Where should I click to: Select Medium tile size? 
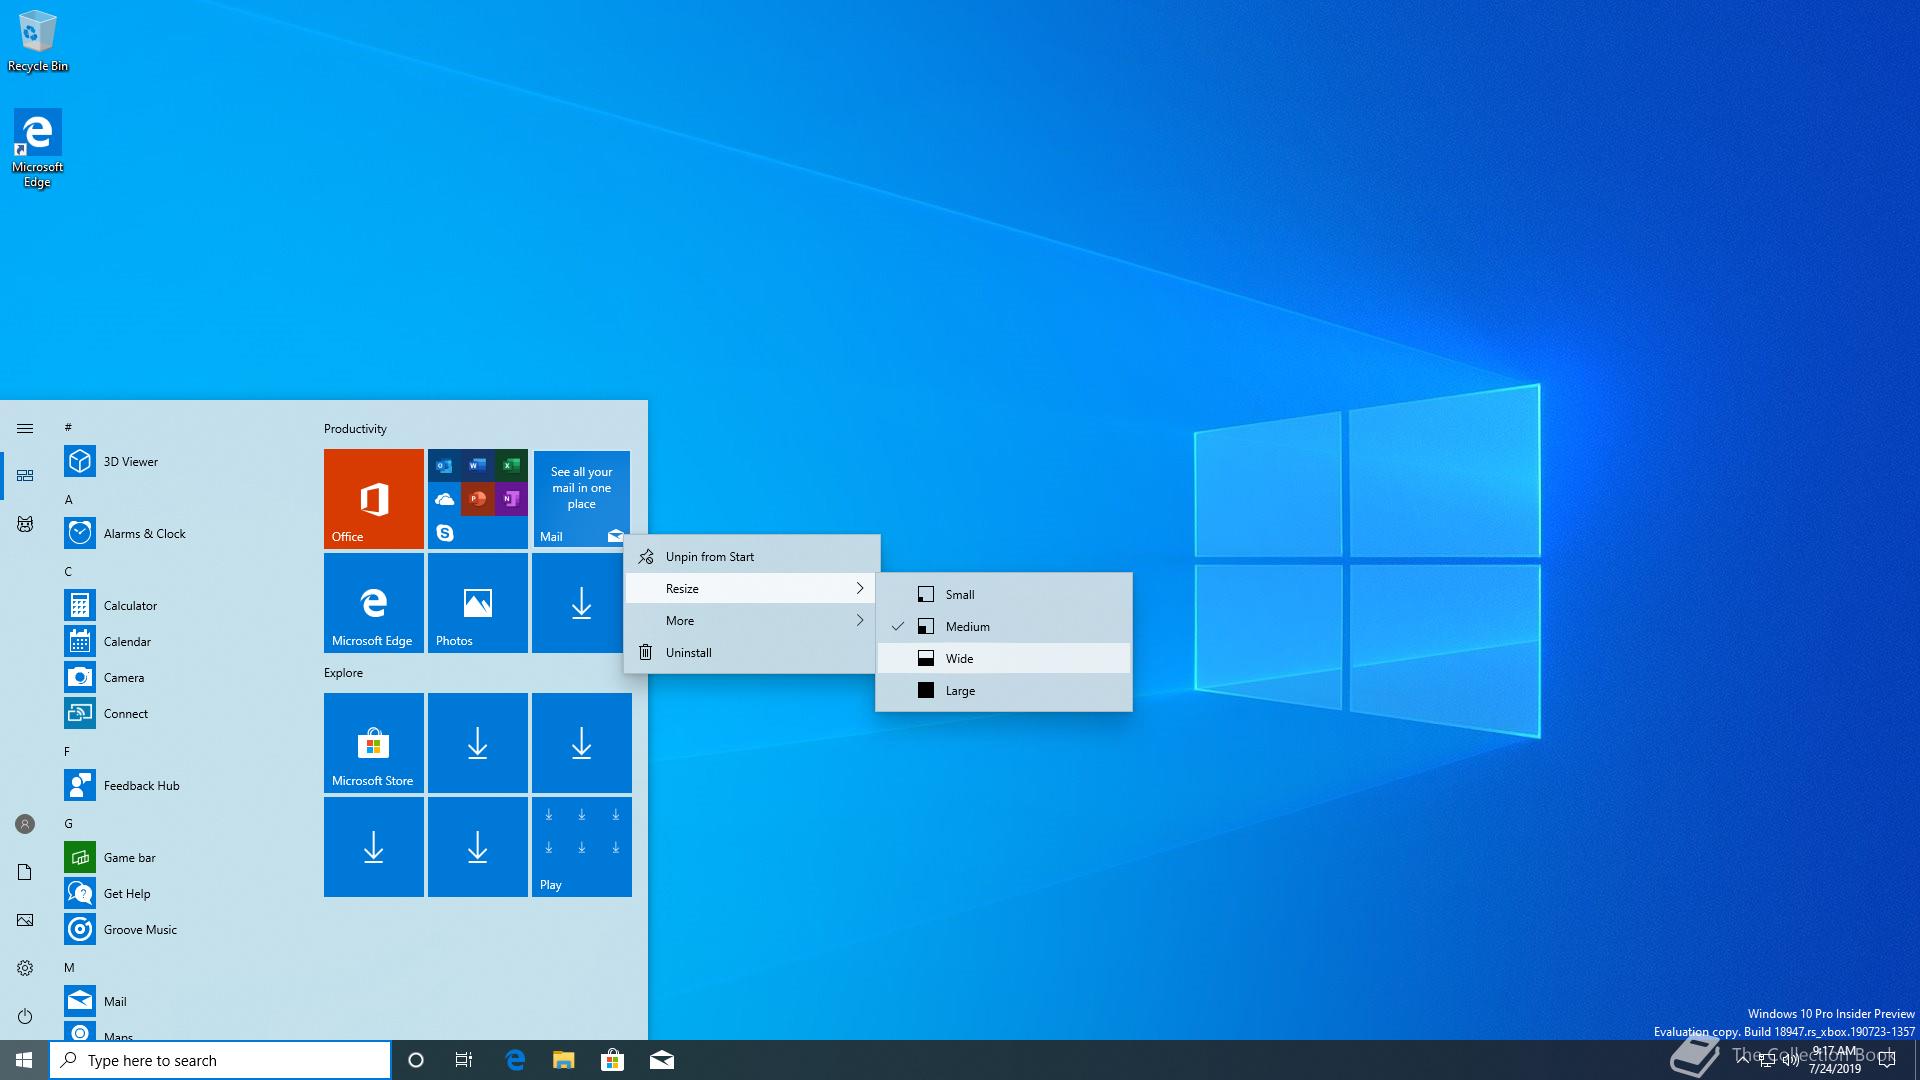pyautogui.click(x=1004, y=627)
